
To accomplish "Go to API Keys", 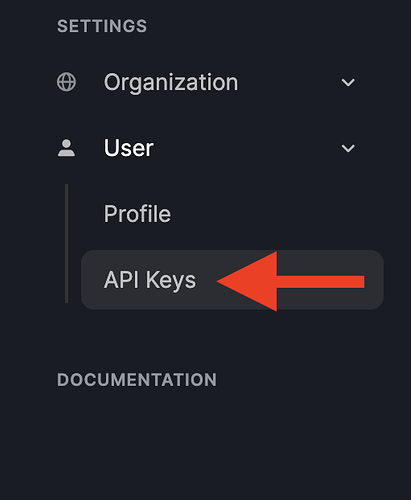I will pos(150,280).
